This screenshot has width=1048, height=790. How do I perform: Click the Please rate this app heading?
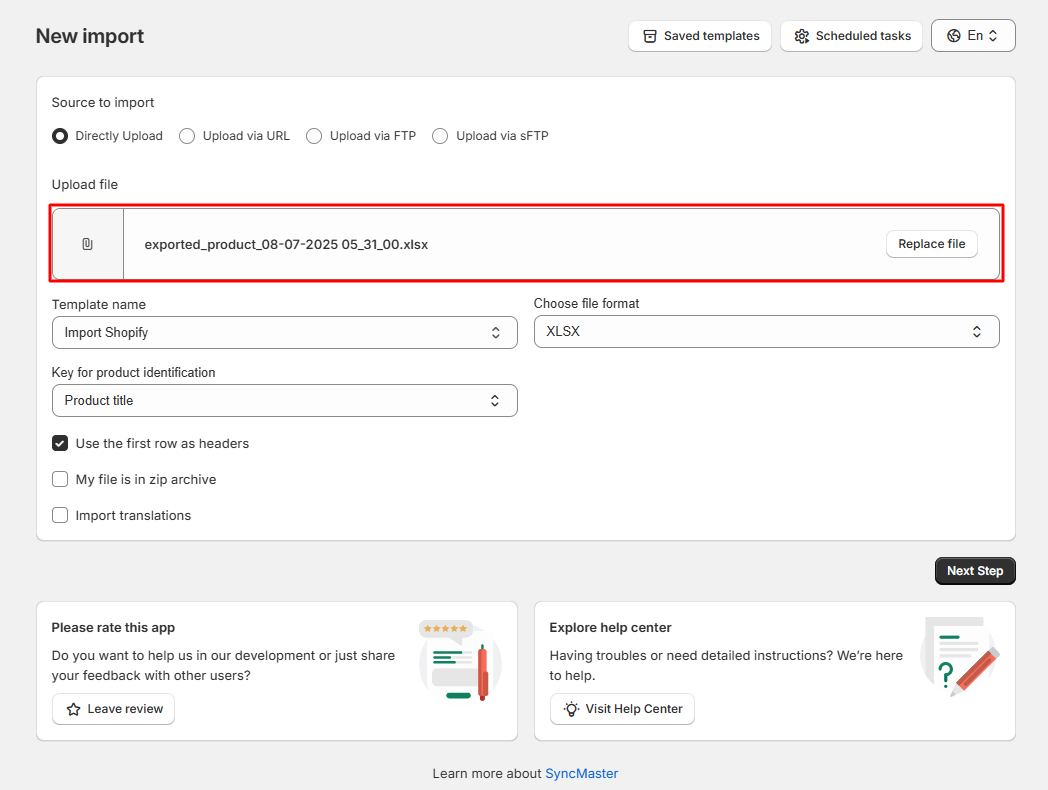[x=113, y=628]
